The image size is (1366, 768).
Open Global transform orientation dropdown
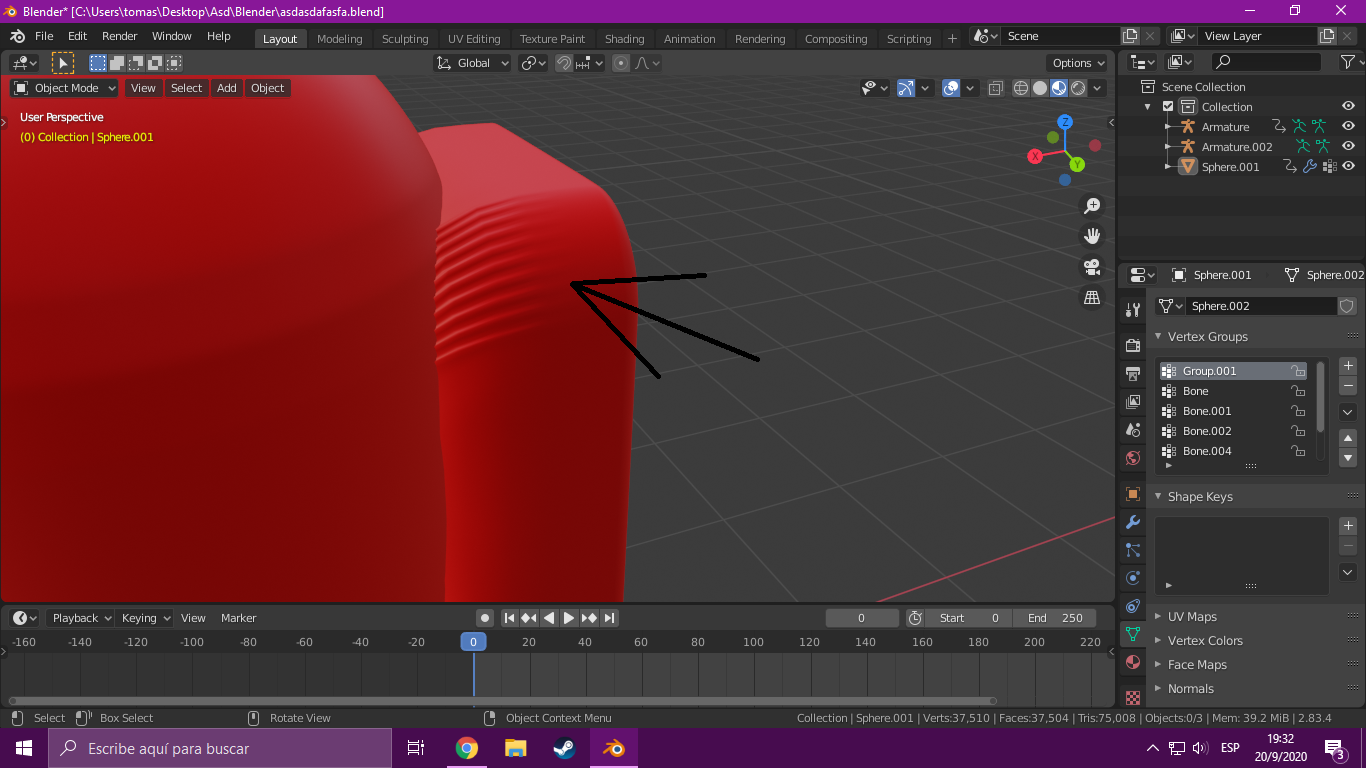473,63
